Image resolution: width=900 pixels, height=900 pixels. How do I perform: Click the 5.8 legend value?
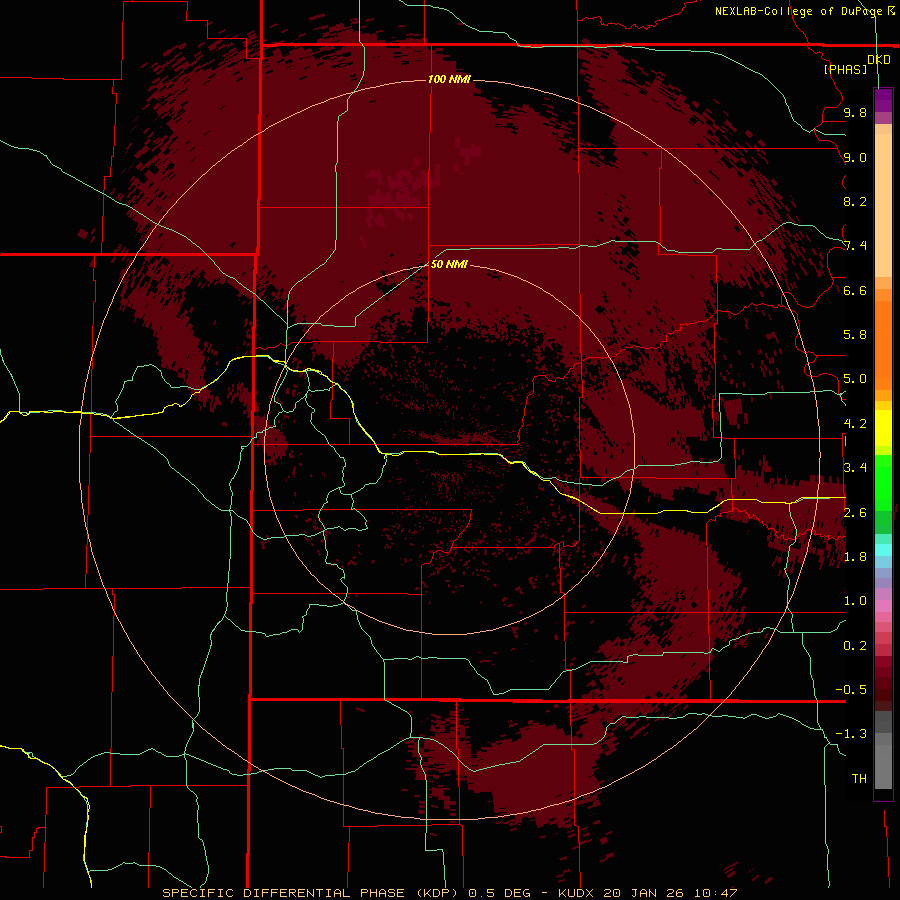(x=855, y=335)
